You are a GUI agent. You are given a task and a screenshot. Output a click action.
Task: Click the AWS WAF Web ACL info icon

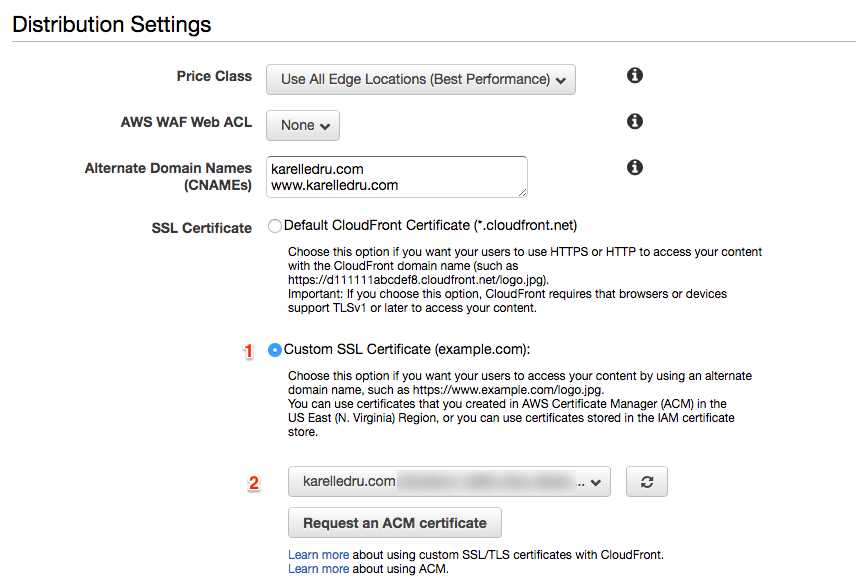(634, 121)
